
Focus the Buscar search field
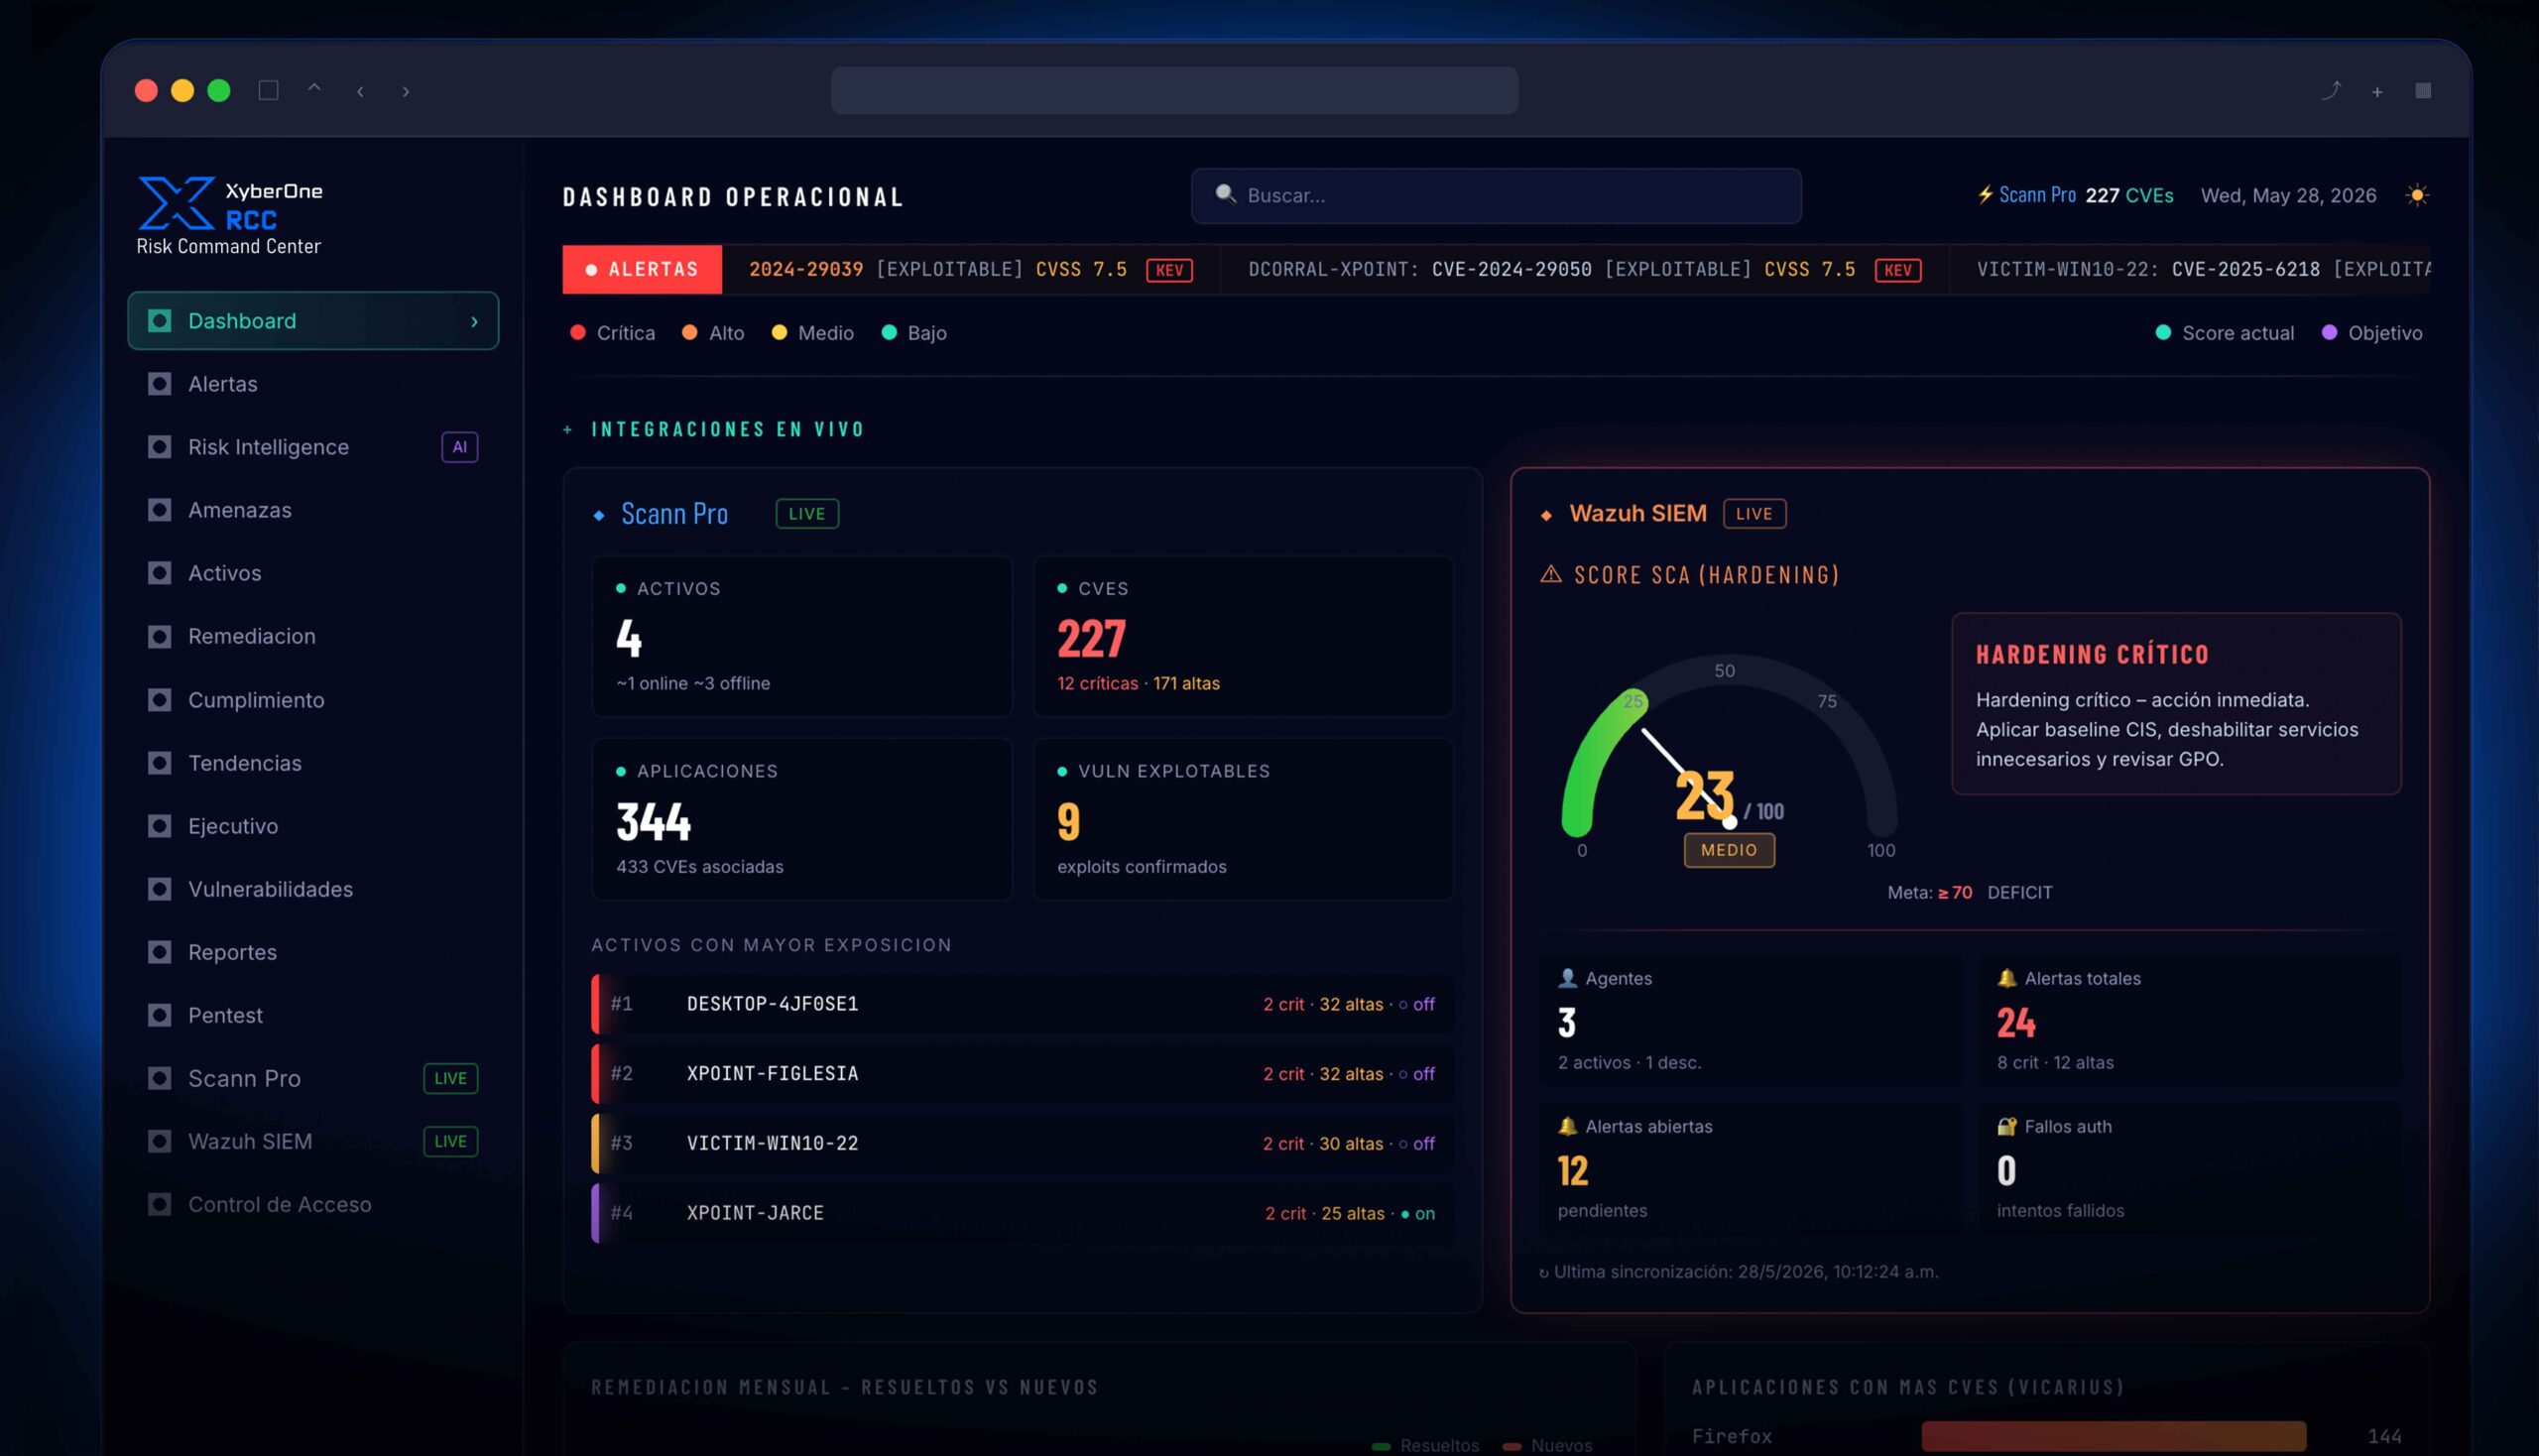pyautogui.click(x=1496, y=196)
